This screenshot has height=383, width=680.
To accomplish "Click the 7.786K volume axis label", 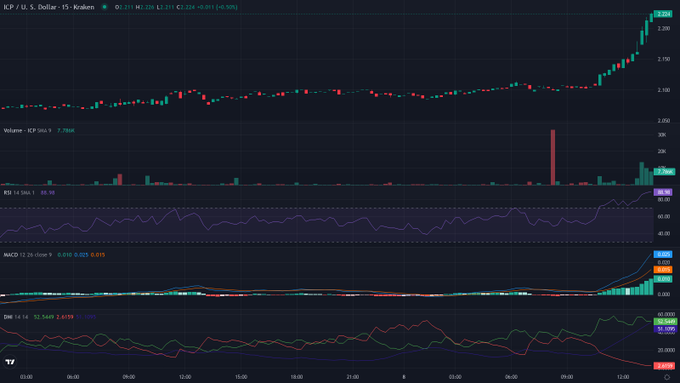I will pos(664,172).
